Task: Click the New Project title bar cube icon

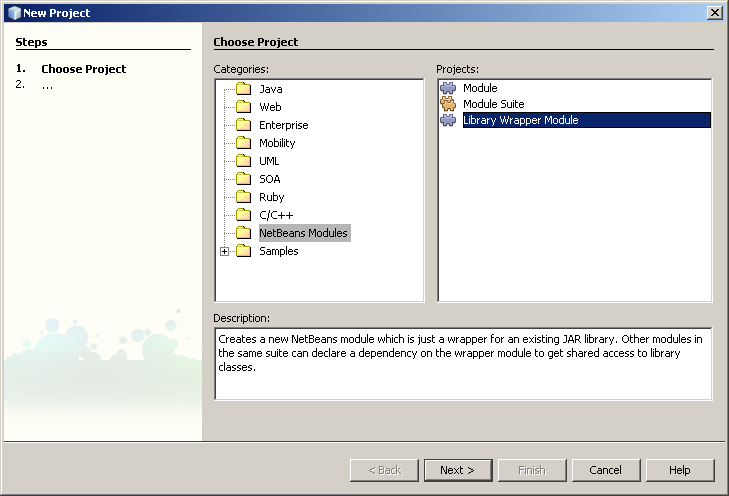Action: pos(14,13)
